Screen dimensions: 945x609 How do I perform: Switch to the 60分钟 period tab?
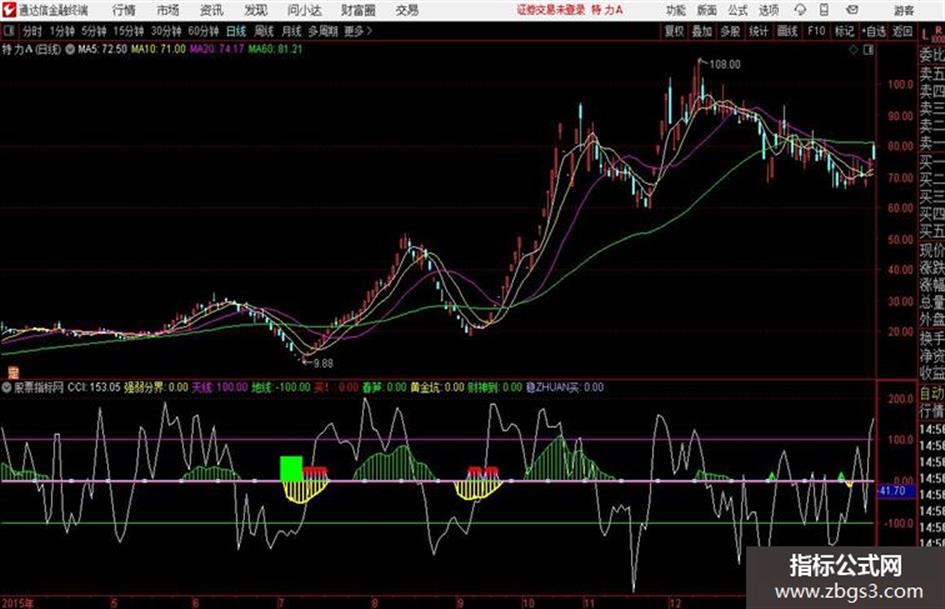[204, 31]
